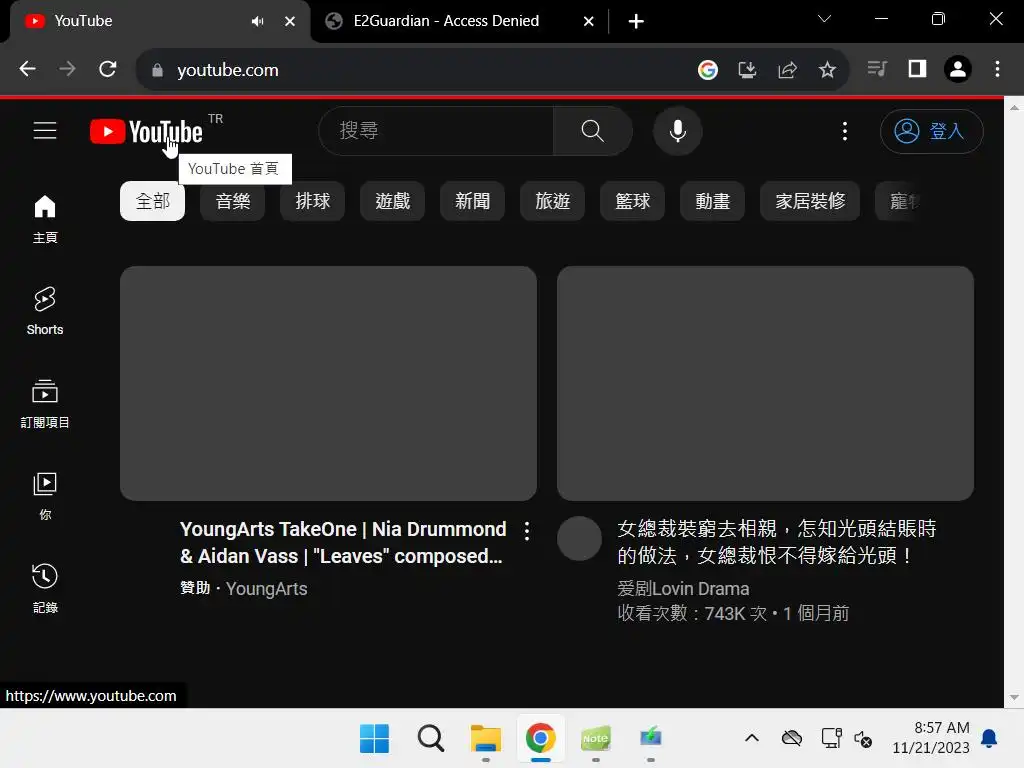Open the 女總裁裝窮去相親 video title
Screen dimensions: 1024x768
[776, 541]
